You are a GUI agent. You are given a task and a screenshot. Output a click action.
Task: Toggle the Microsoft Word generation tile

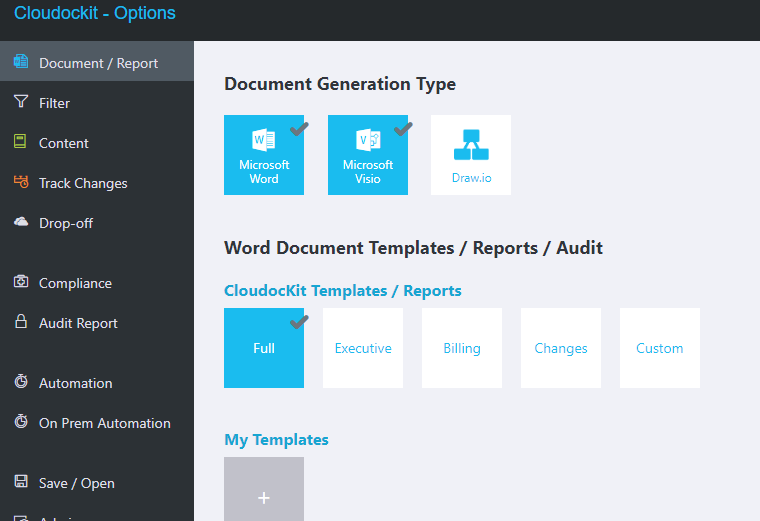point(264,155)
